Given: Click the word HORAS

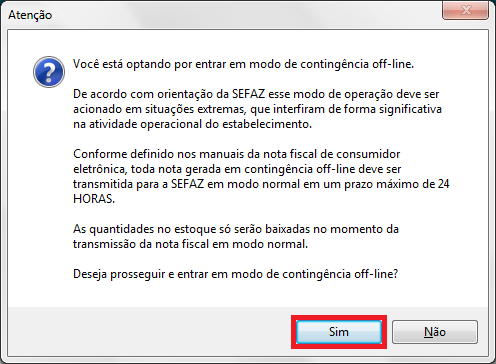Looking at the screenshot, I should (x=94, y=199).
